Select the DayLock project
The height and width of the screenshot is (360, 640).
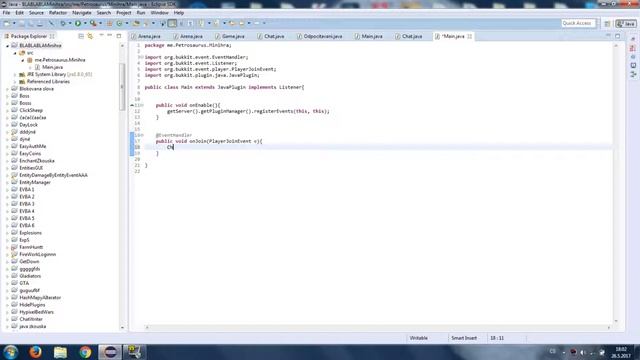[x=28, y=125]
